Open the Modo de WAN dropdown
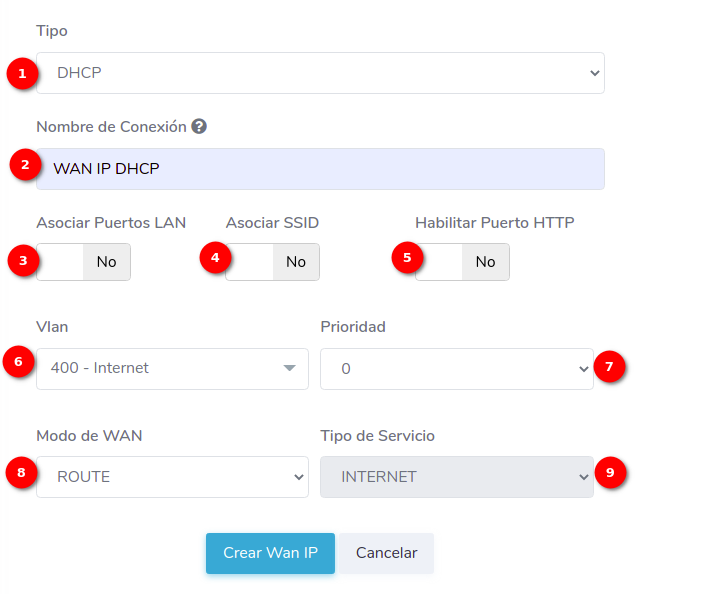Viewport: 709px width, 594px height. 172,477
